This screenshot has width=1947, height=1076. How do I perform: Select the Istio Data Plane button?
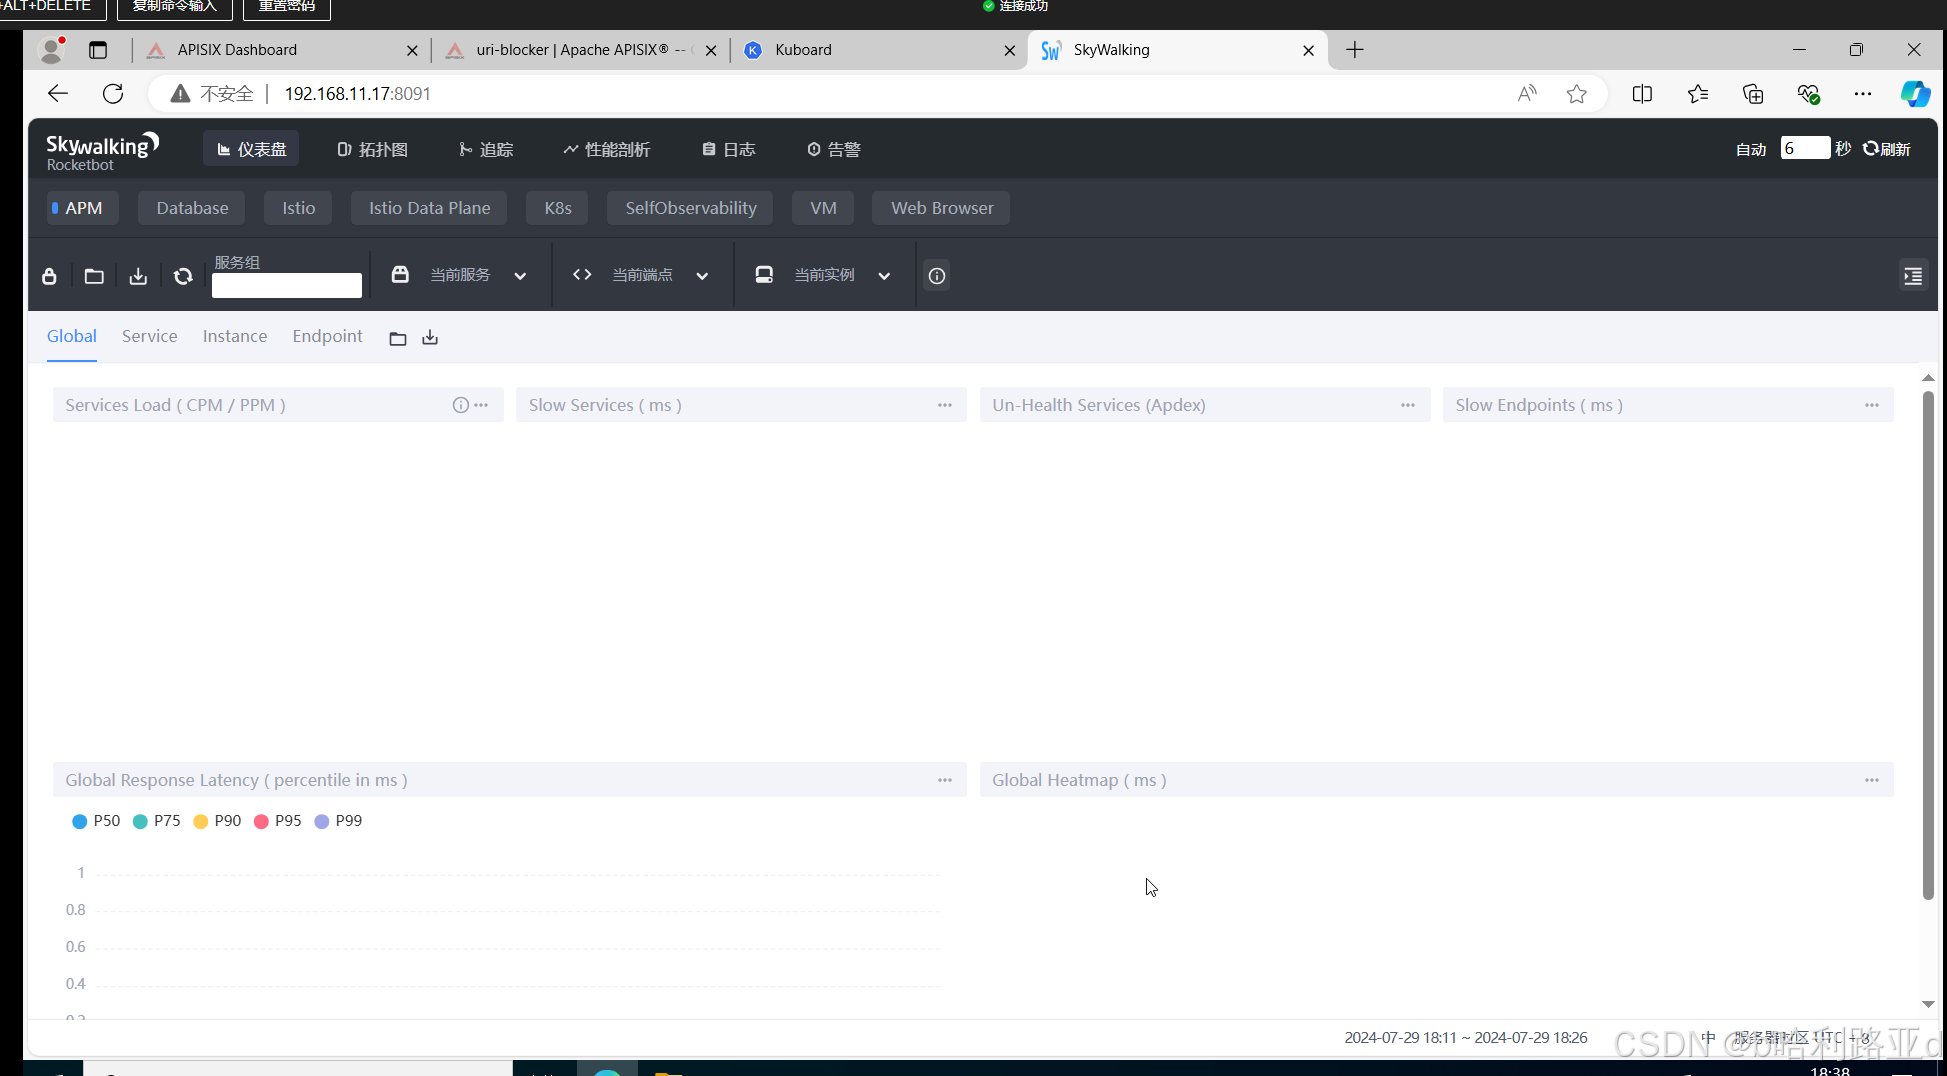(429, 208)
